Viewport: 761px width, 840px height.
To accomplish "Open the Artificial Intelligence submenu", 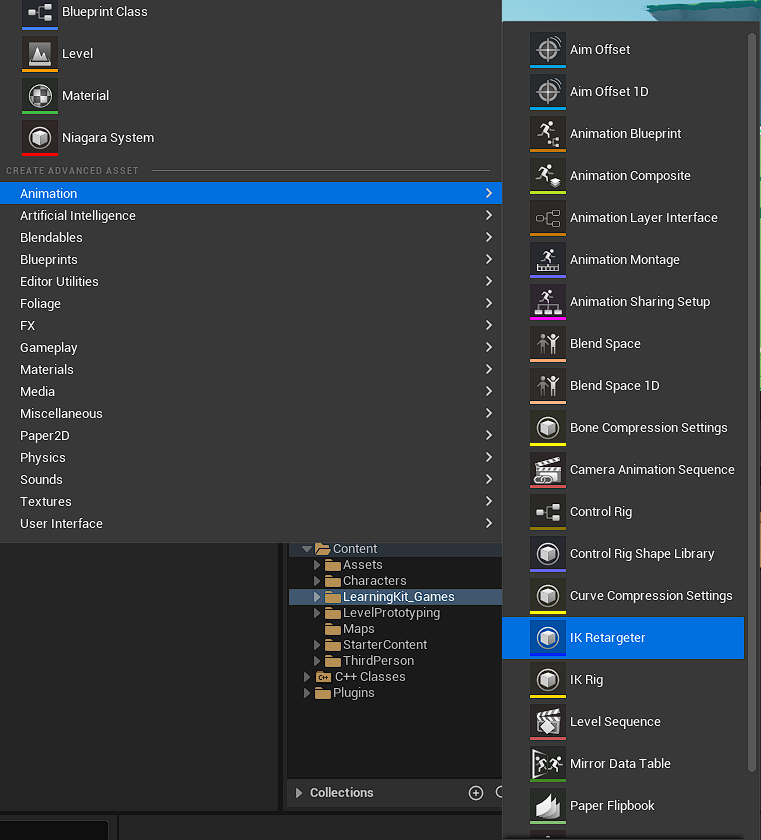I will 251,215.
